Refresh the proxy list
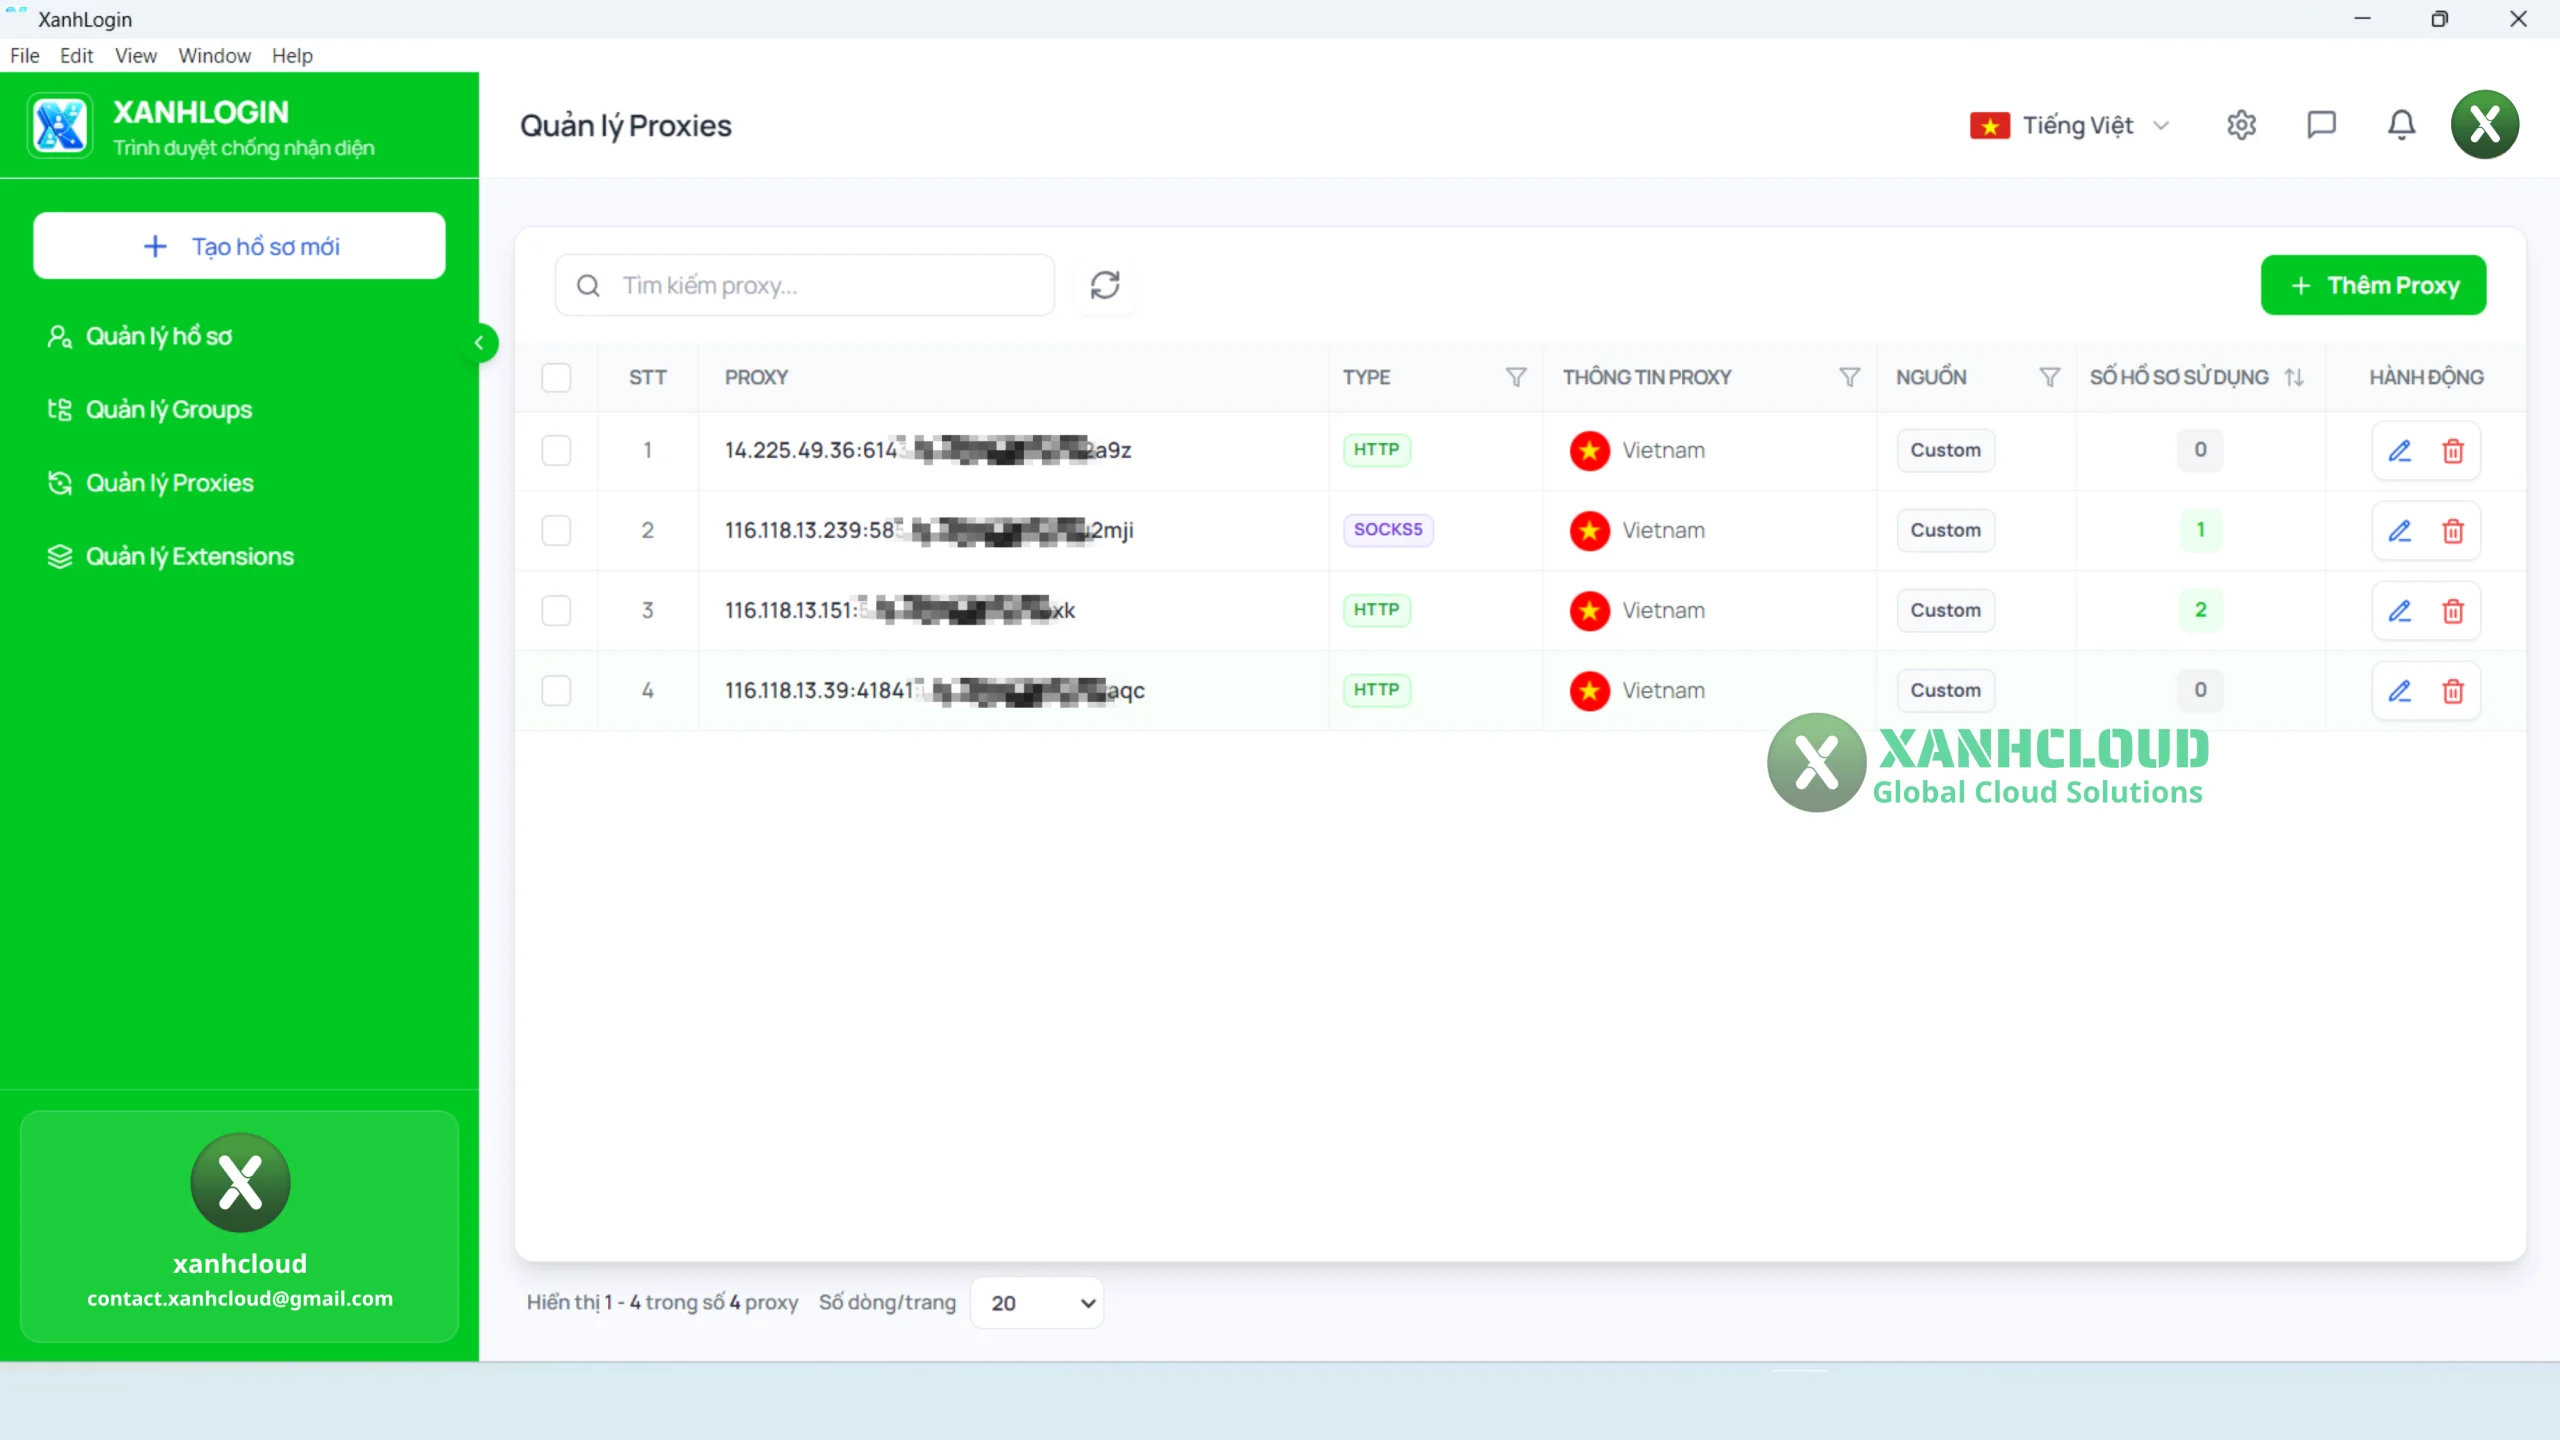 point(1105,285)
